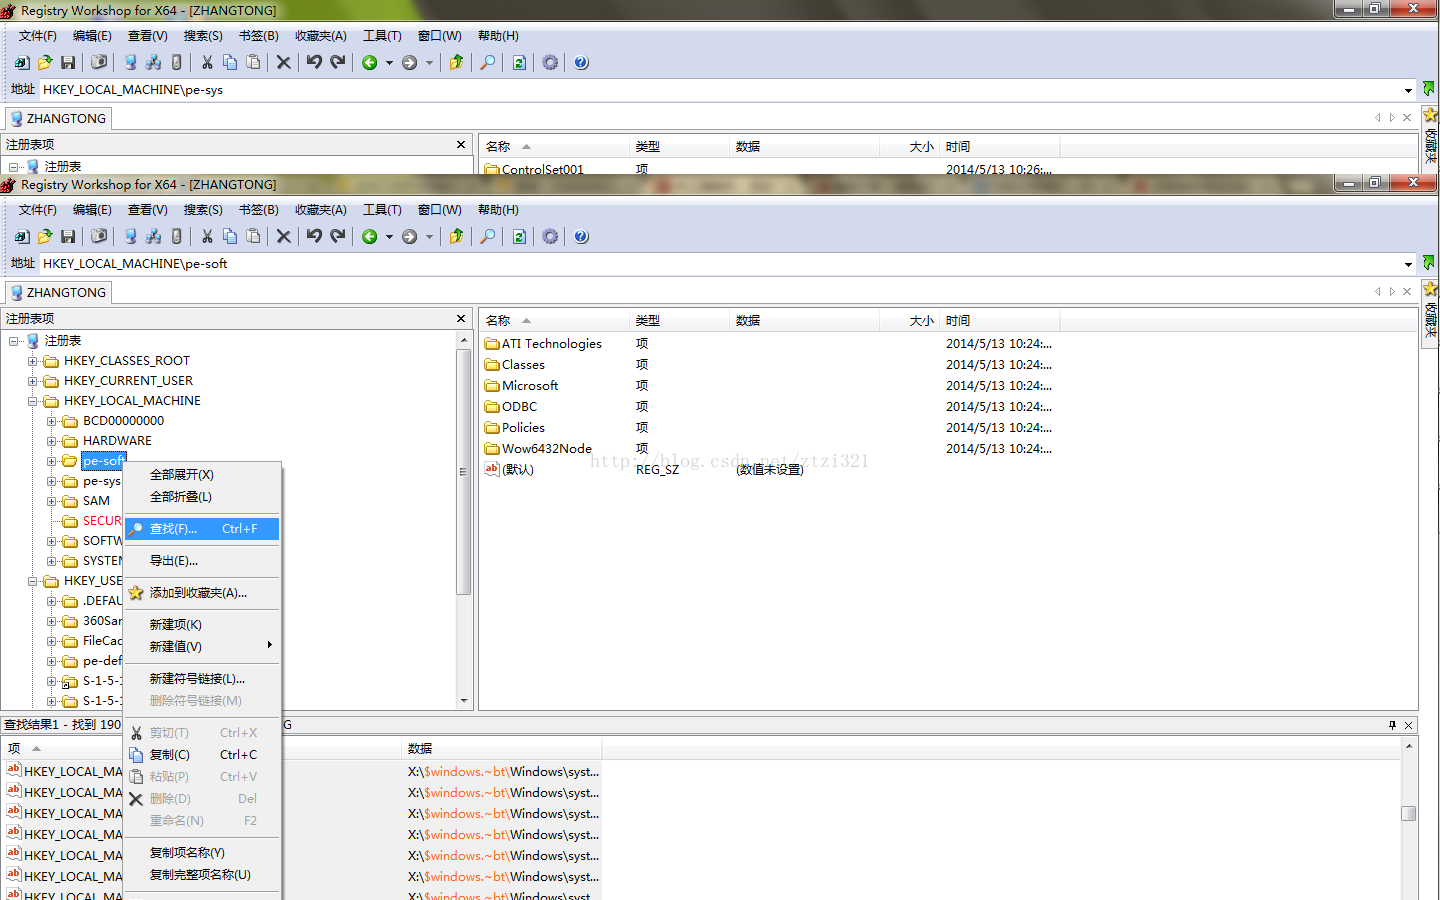Choose 全部折叠(L) in the context menu
The image size is (1440, 900).
pyautogui.click(x=202, y=497)
